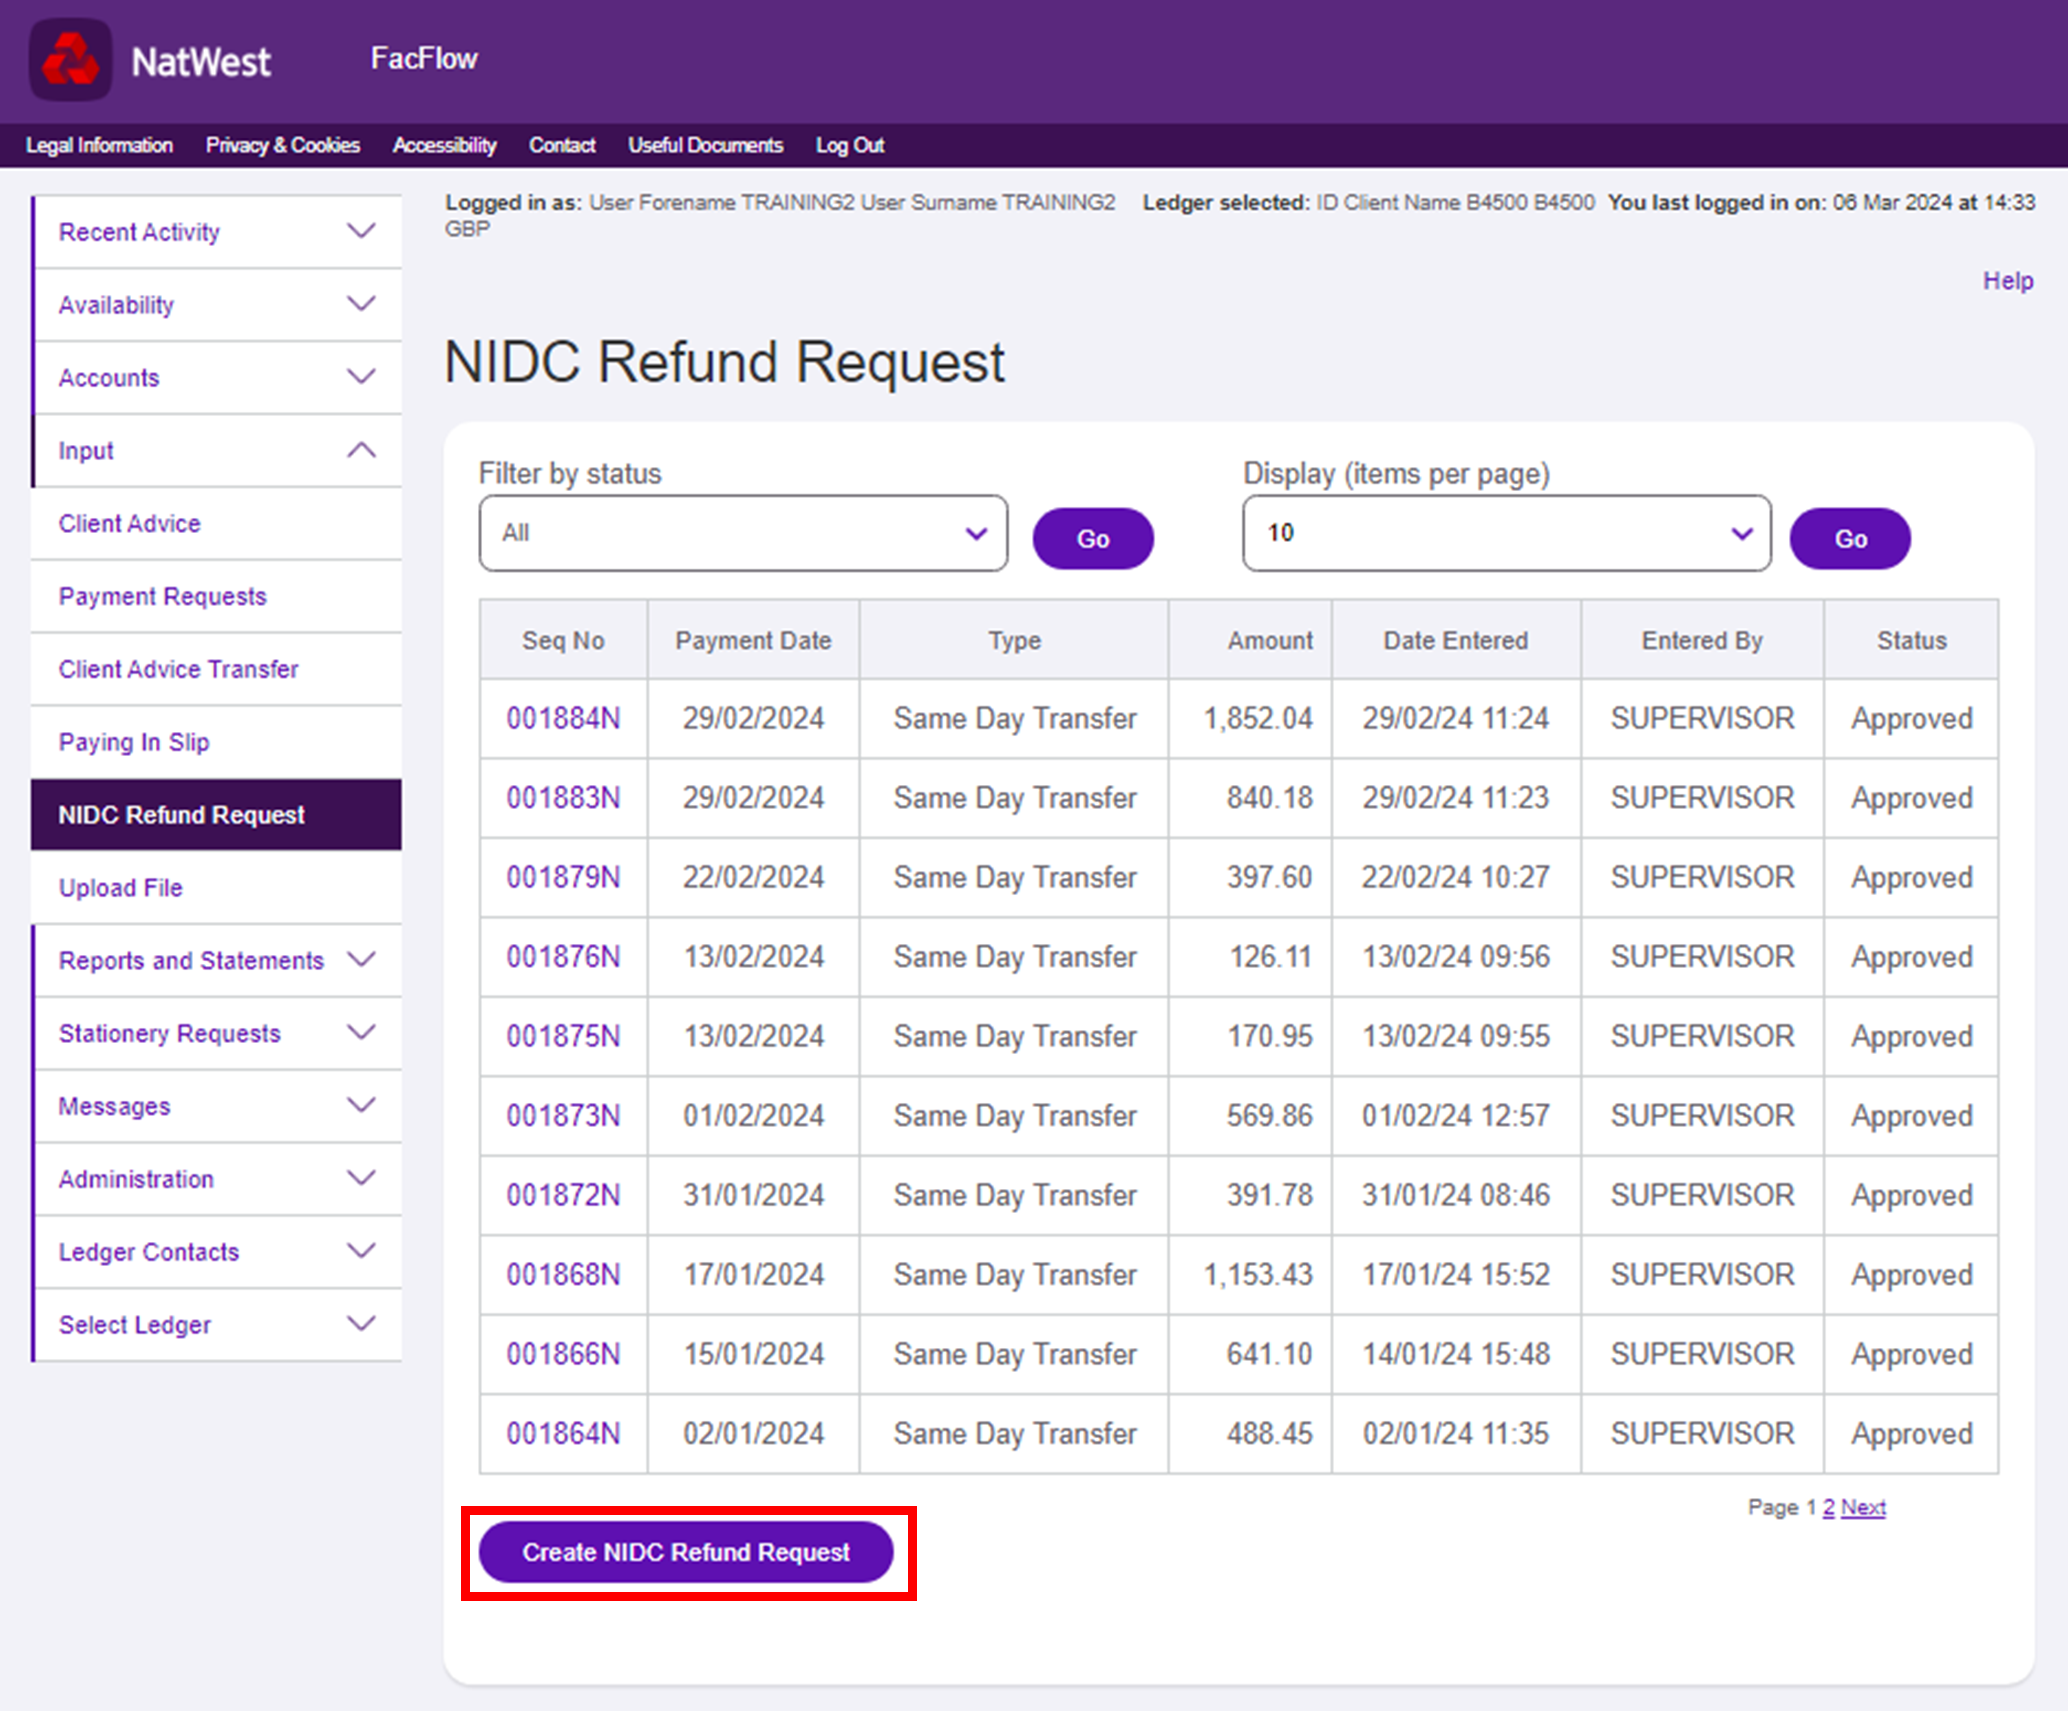Click Log Out in top bar

coord(849,145)
